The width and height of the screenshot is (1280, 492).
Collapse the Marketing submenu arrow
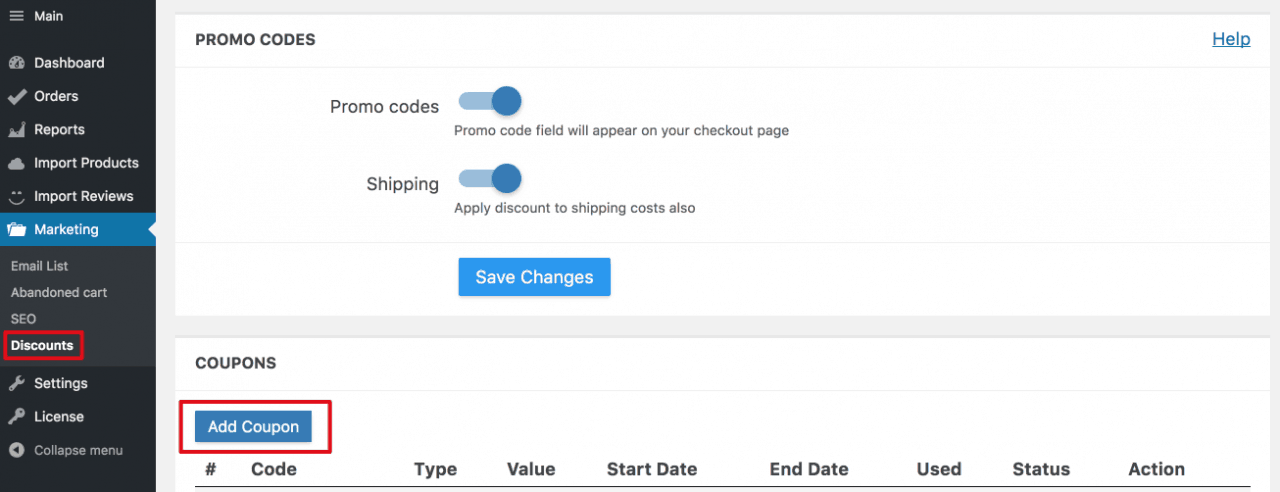151,230
